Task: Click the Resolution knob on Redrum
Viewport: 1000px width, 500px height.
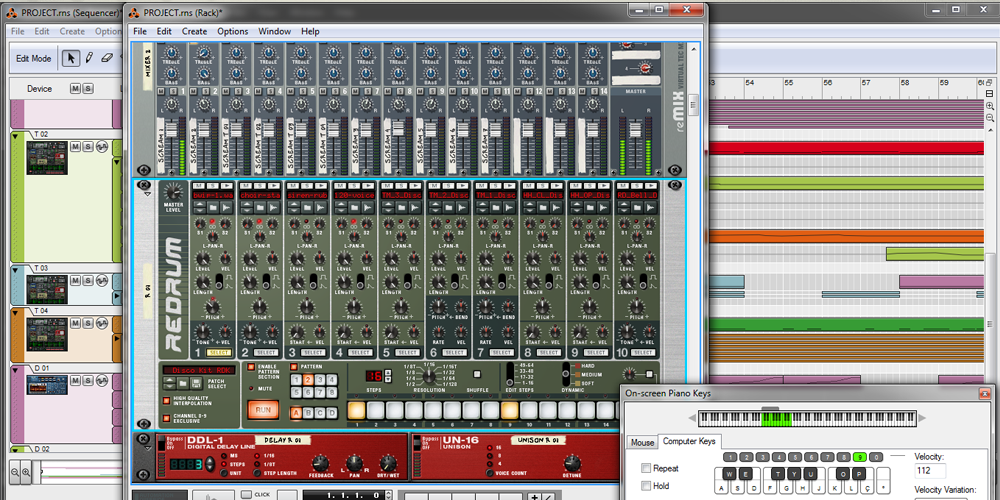Action: click(429, 374)
